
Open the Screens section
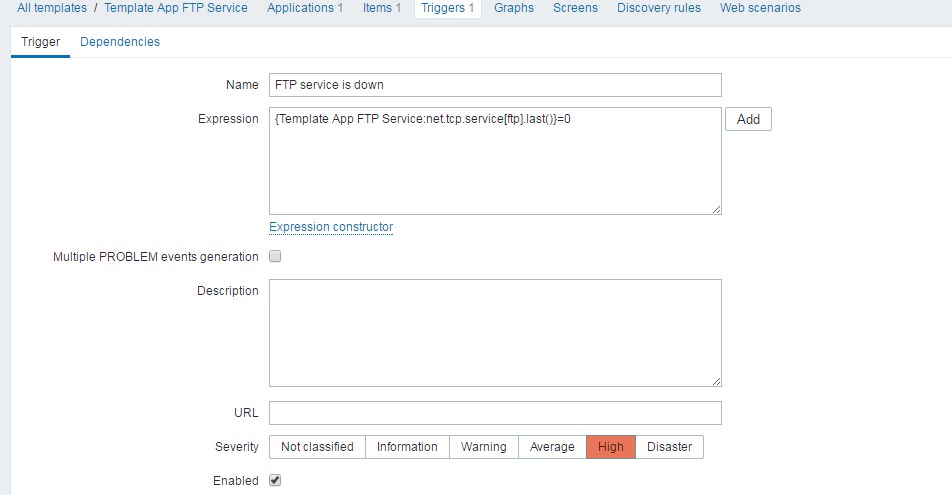pos(575,8)
